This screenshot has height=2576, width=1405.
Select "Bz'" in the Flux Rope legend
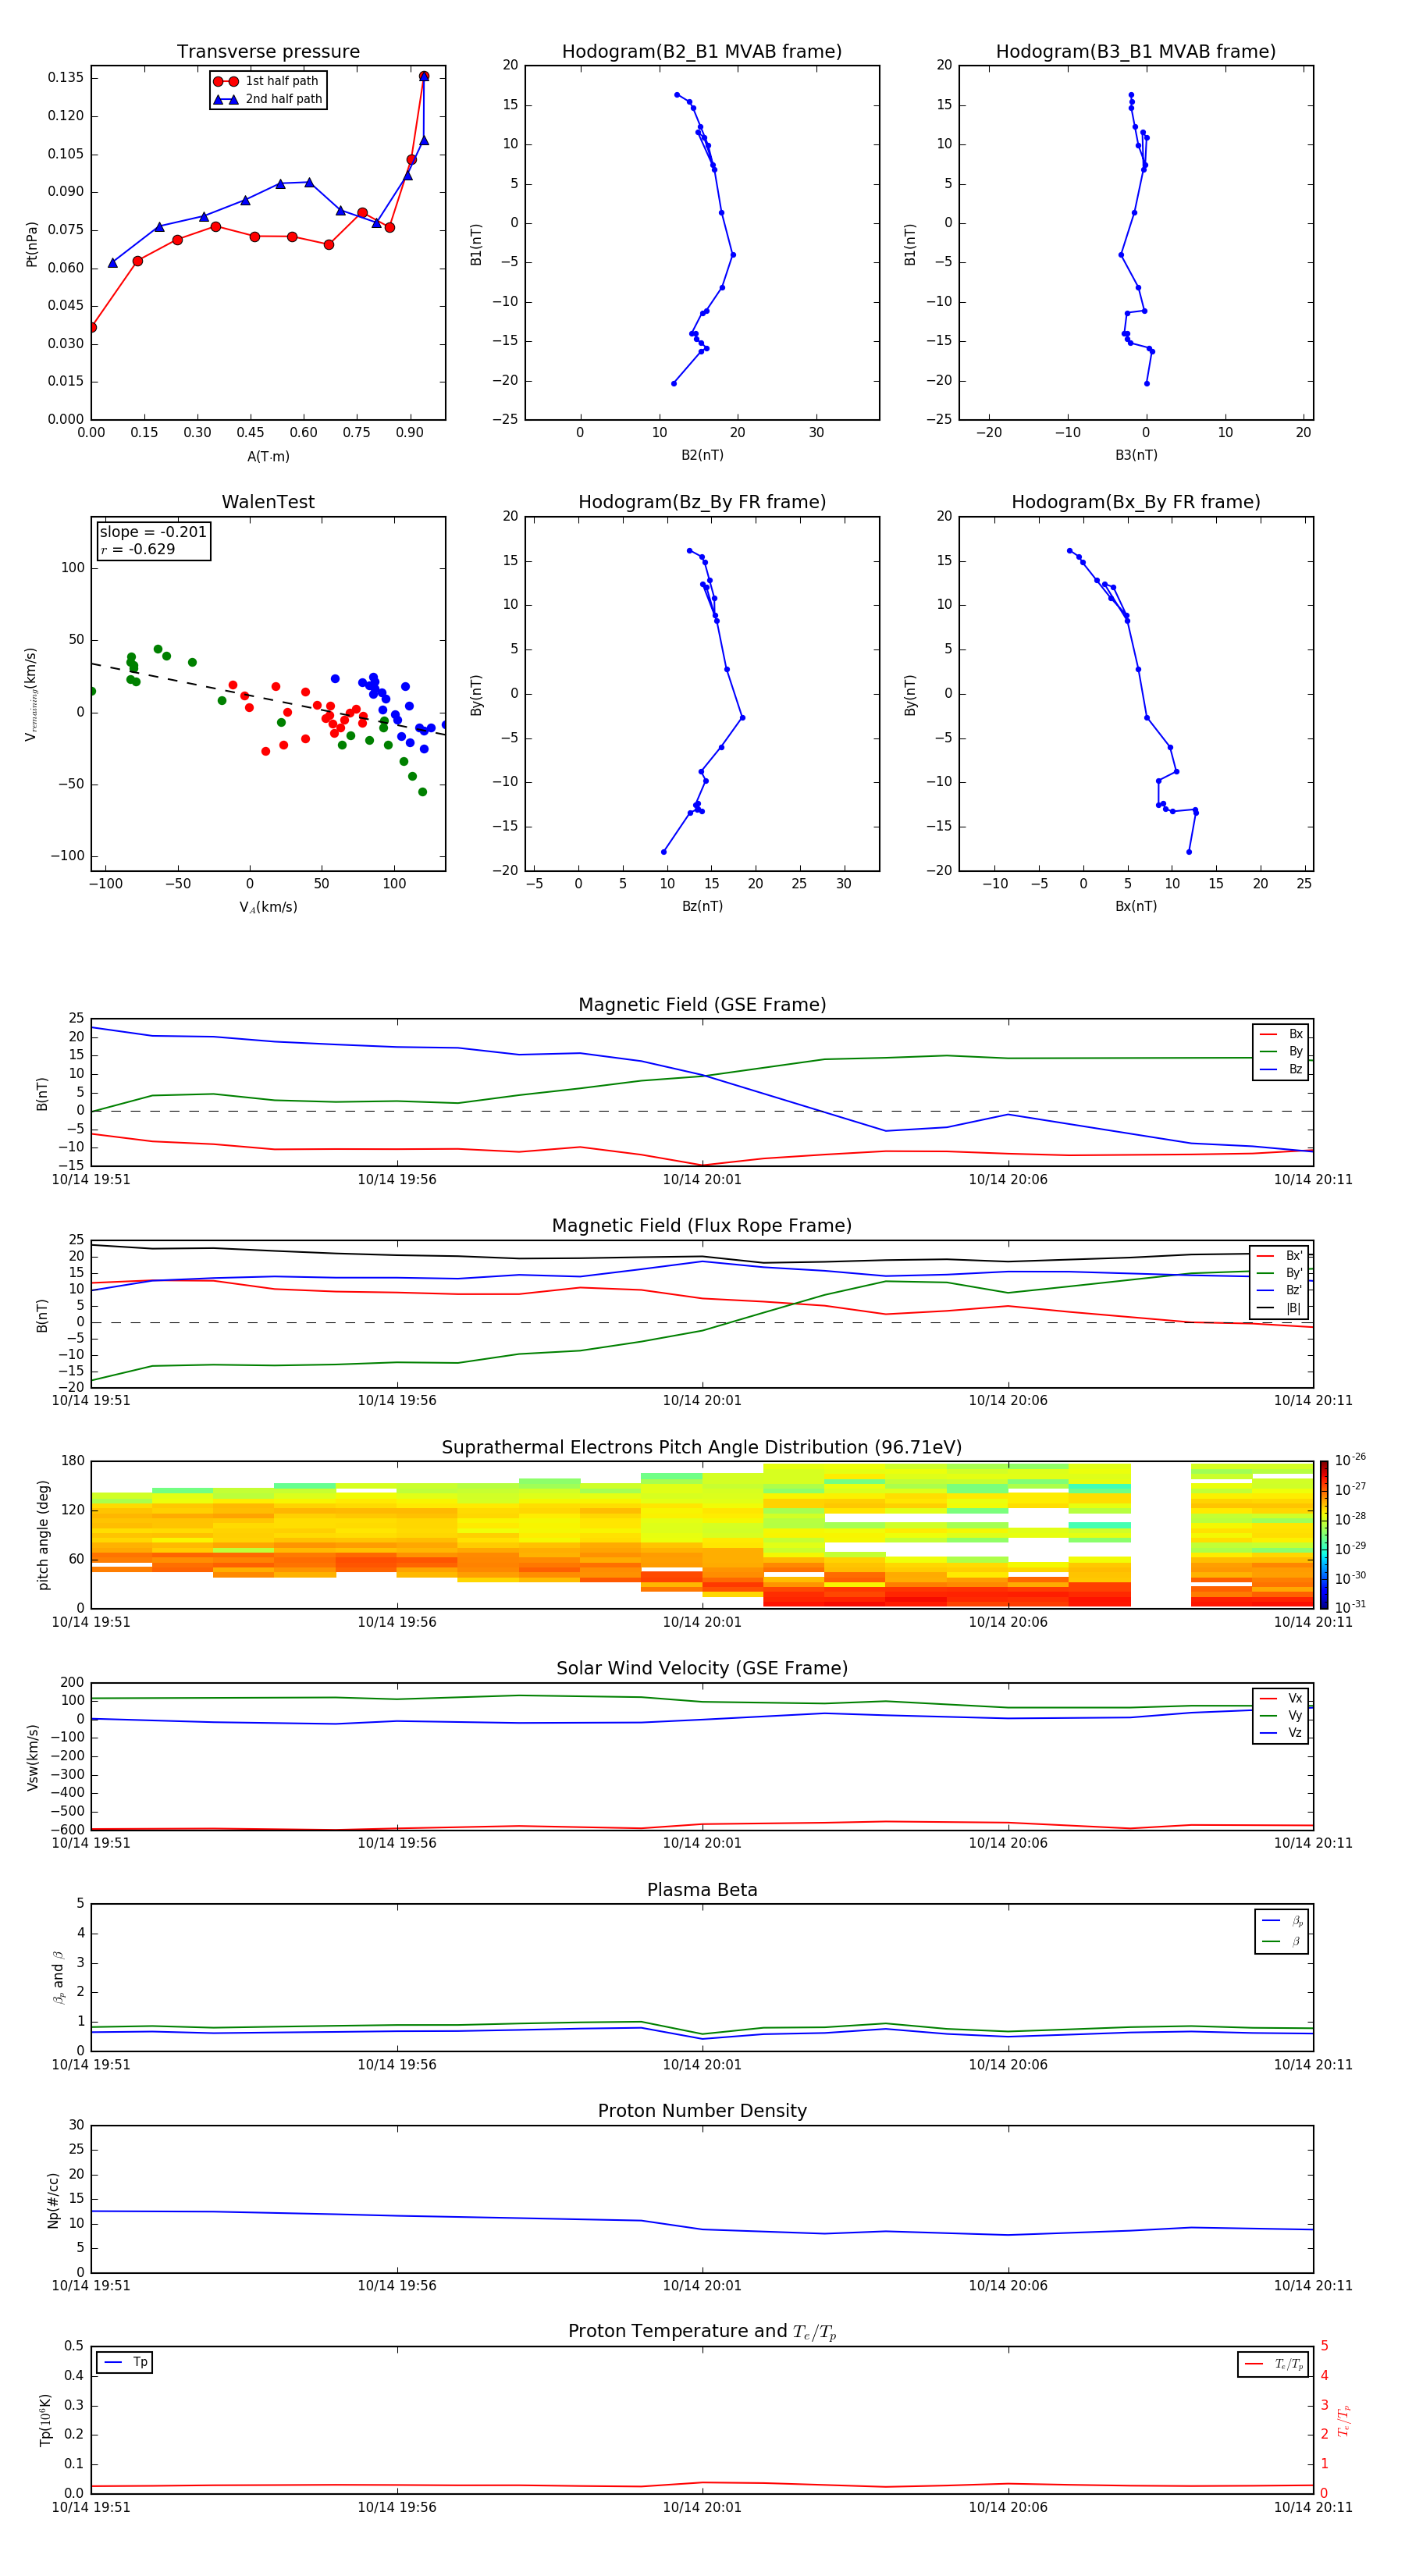point(1280,1291)
